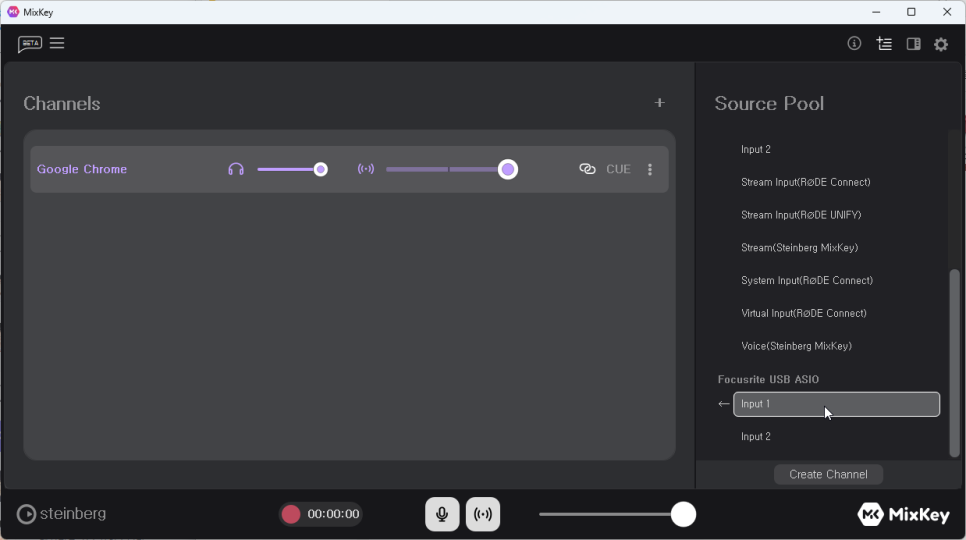Click stream broadcast icon on Google Chrome channel
This screenshot has height=540, width=966.
pos(366,169)
